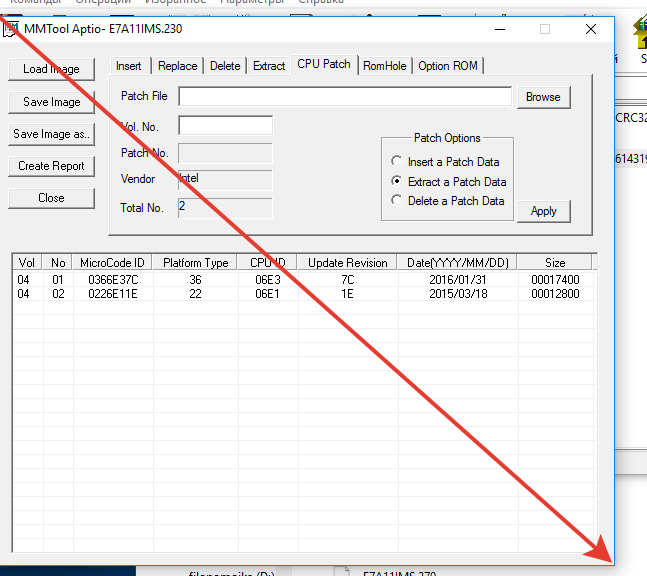Switch to the Replace tab
Screen dimensions: 647x576
[177, 66]
